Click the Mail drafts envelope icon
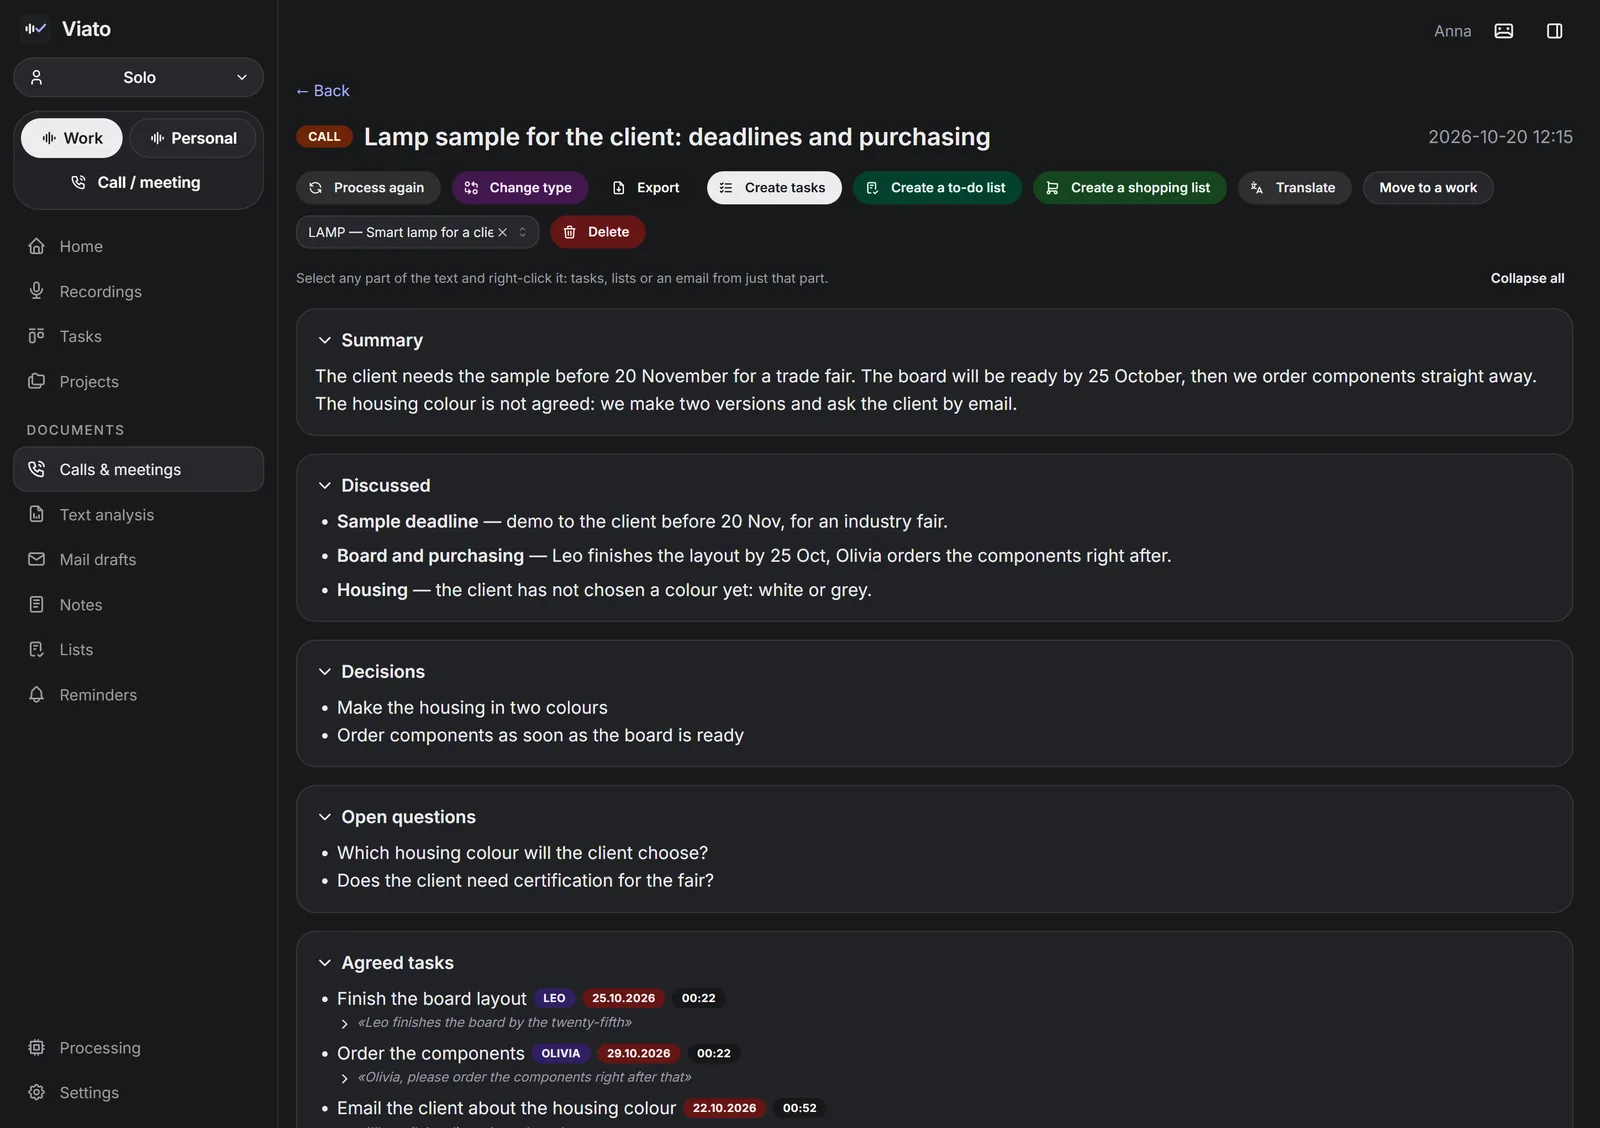This screenshot has height=1128, width=1600. (x=37, y=559)
